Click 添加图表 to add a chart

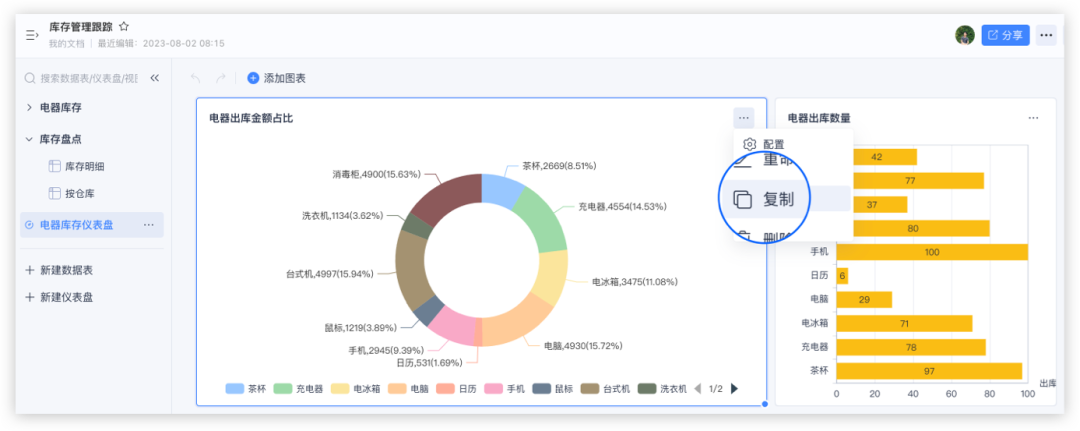click(x=277, y=78)
